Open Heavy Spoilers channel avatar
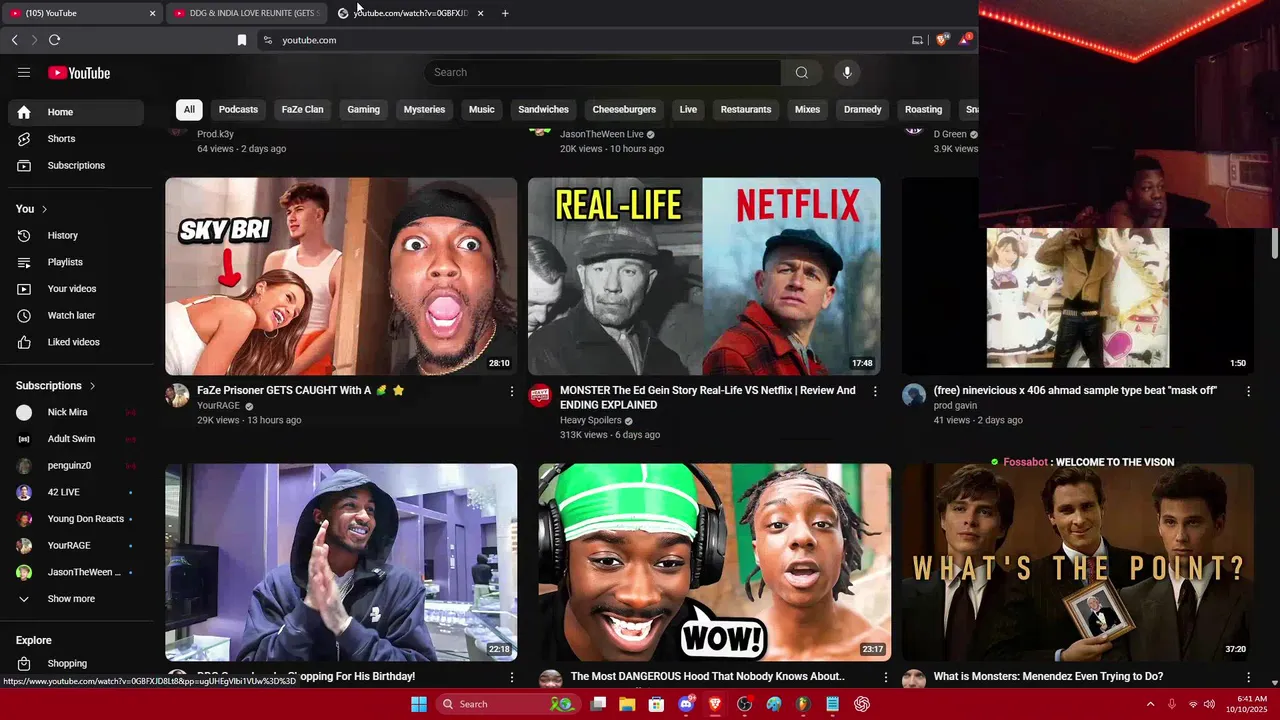Screen dimensions: 1280x720 coord(540,395)
